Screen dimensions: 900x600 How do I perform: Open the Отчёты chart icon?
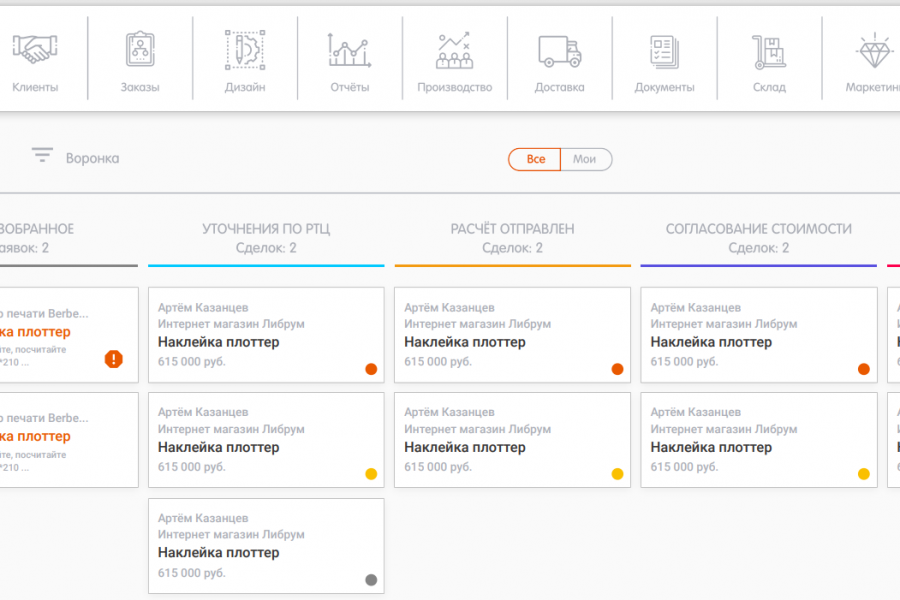349,50
